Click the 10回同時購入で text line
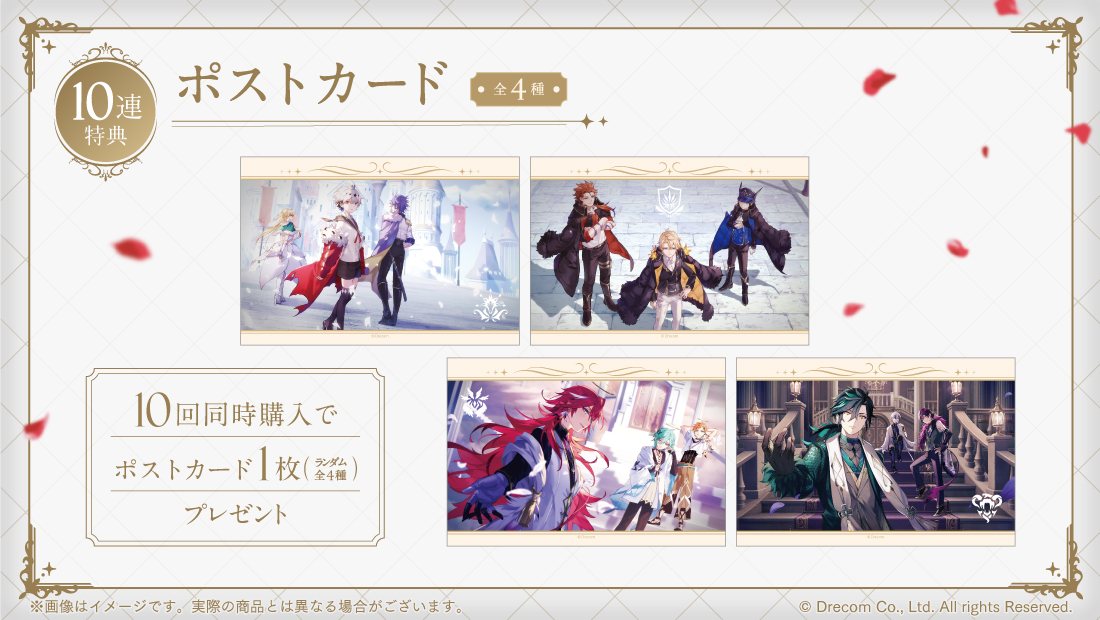1100x620 pixels. click(235, 411)
